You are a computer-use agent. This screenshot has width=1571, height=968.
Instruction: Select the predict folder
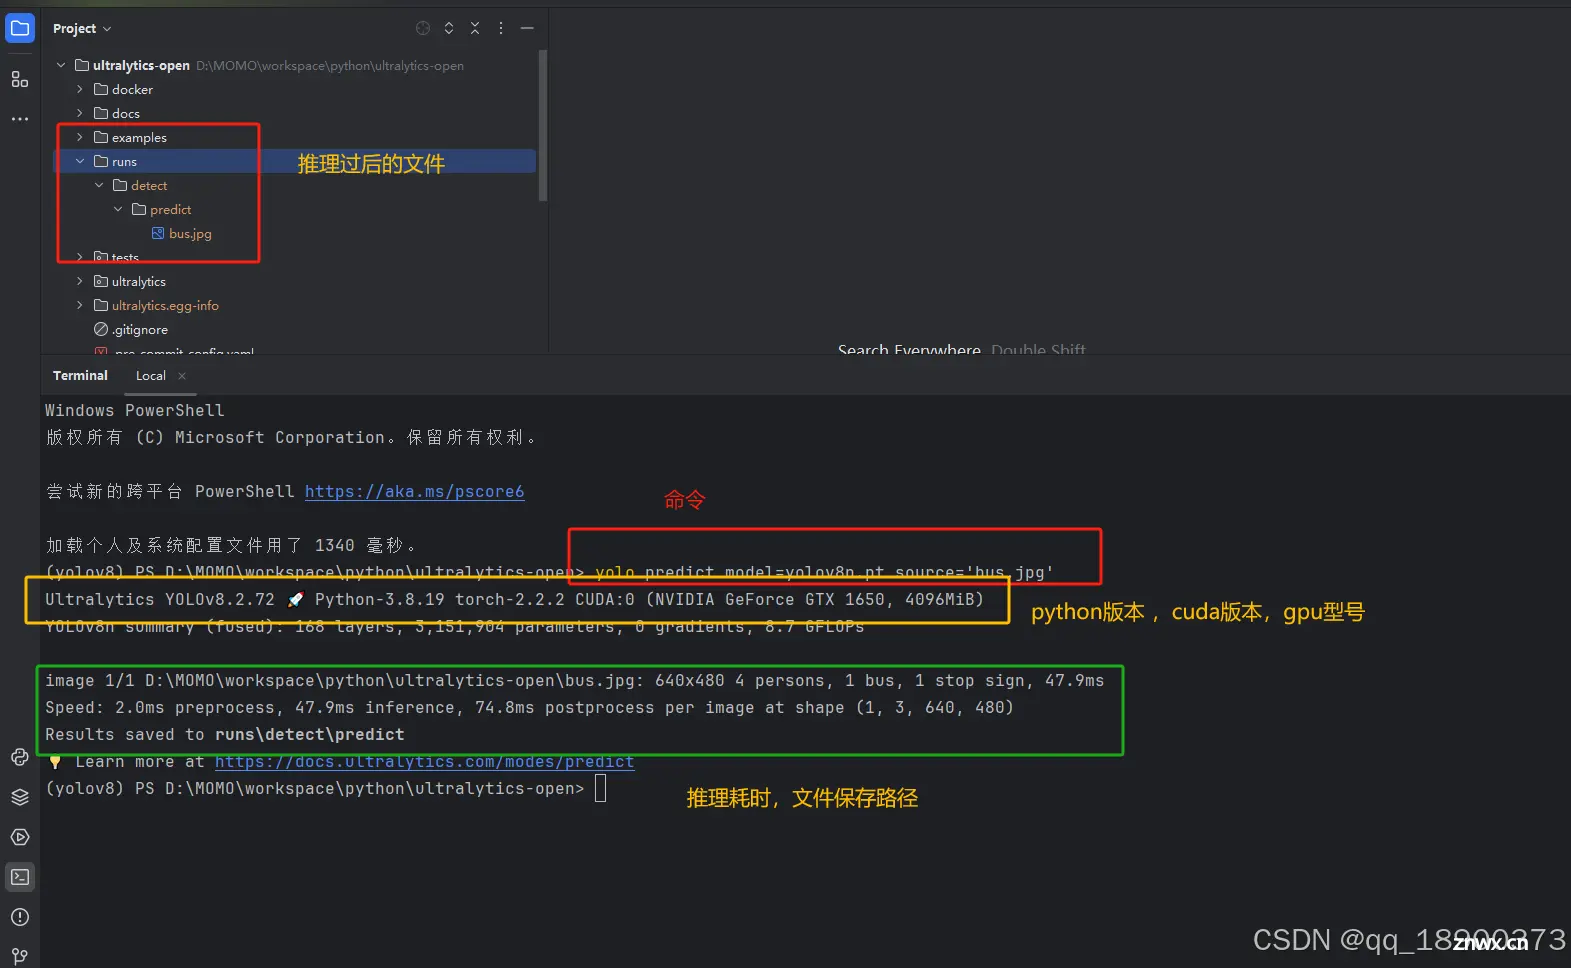pyautogui.click(x=170, y=209)
